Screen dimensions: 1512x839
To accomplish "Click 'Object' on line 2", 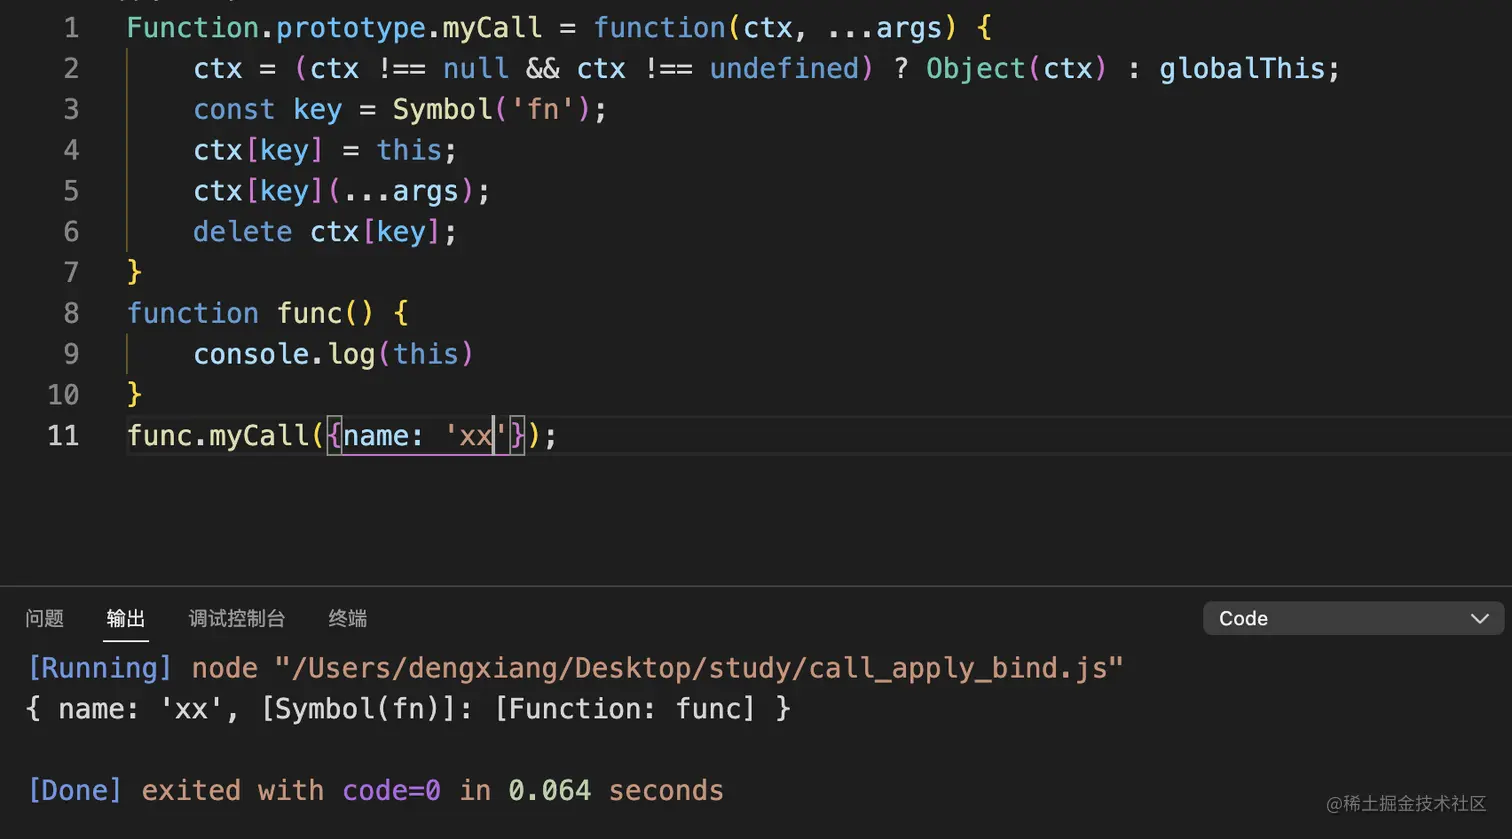I will [x=976, y=69].
